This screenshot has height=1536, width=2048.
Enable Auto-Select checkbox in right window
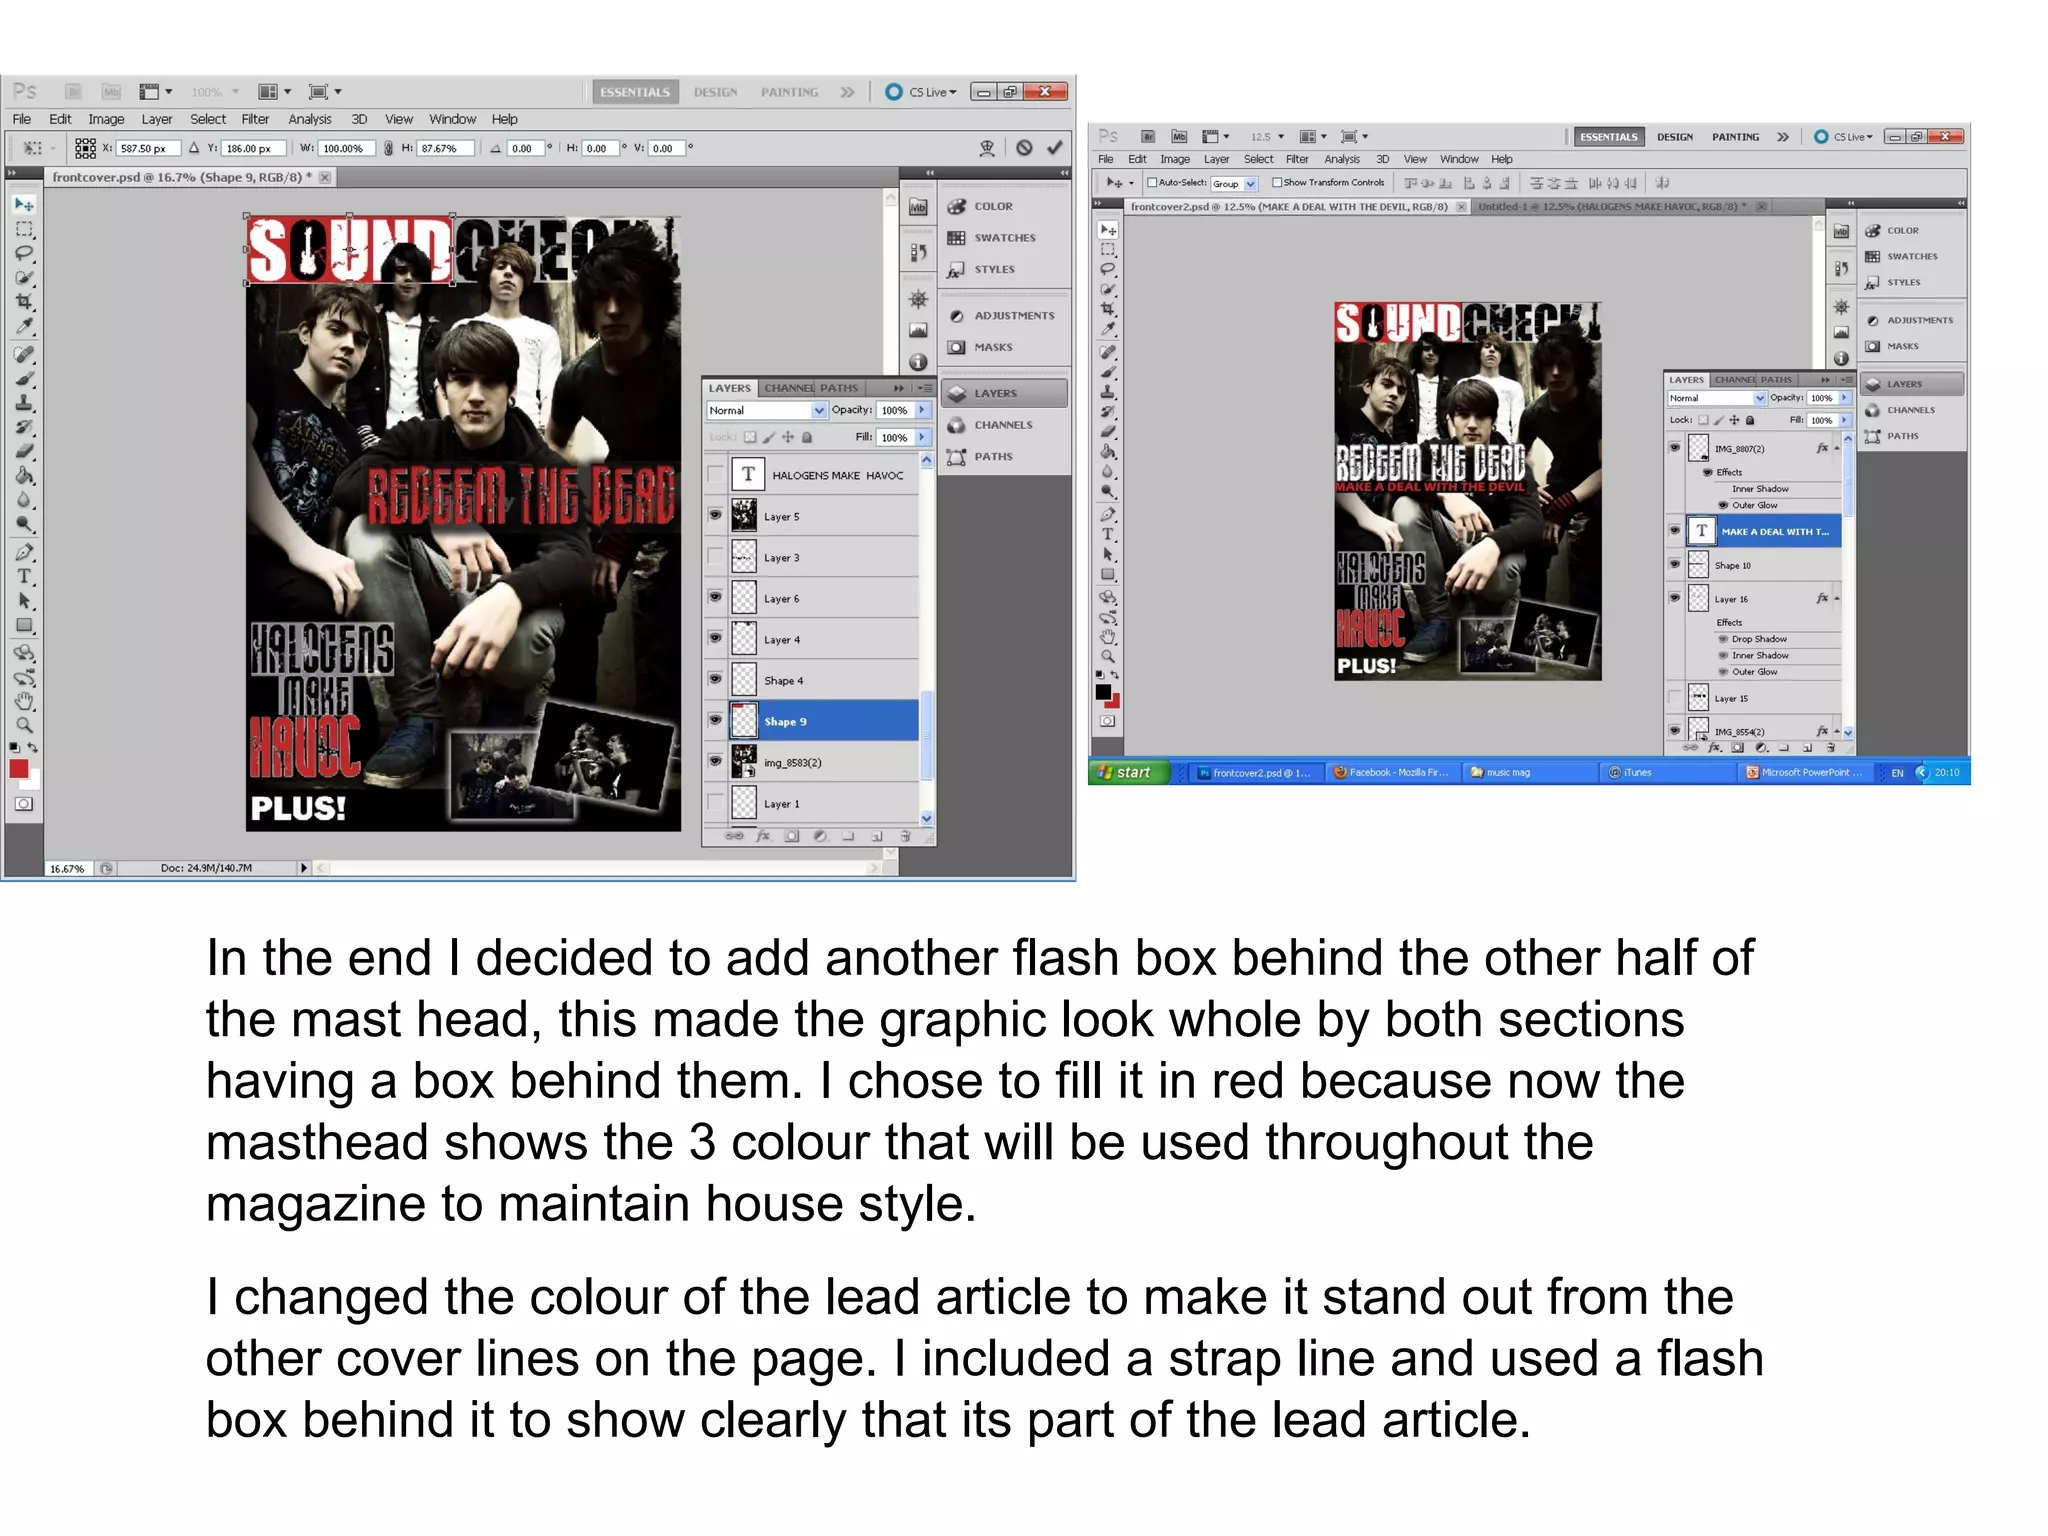[1152, 182]
